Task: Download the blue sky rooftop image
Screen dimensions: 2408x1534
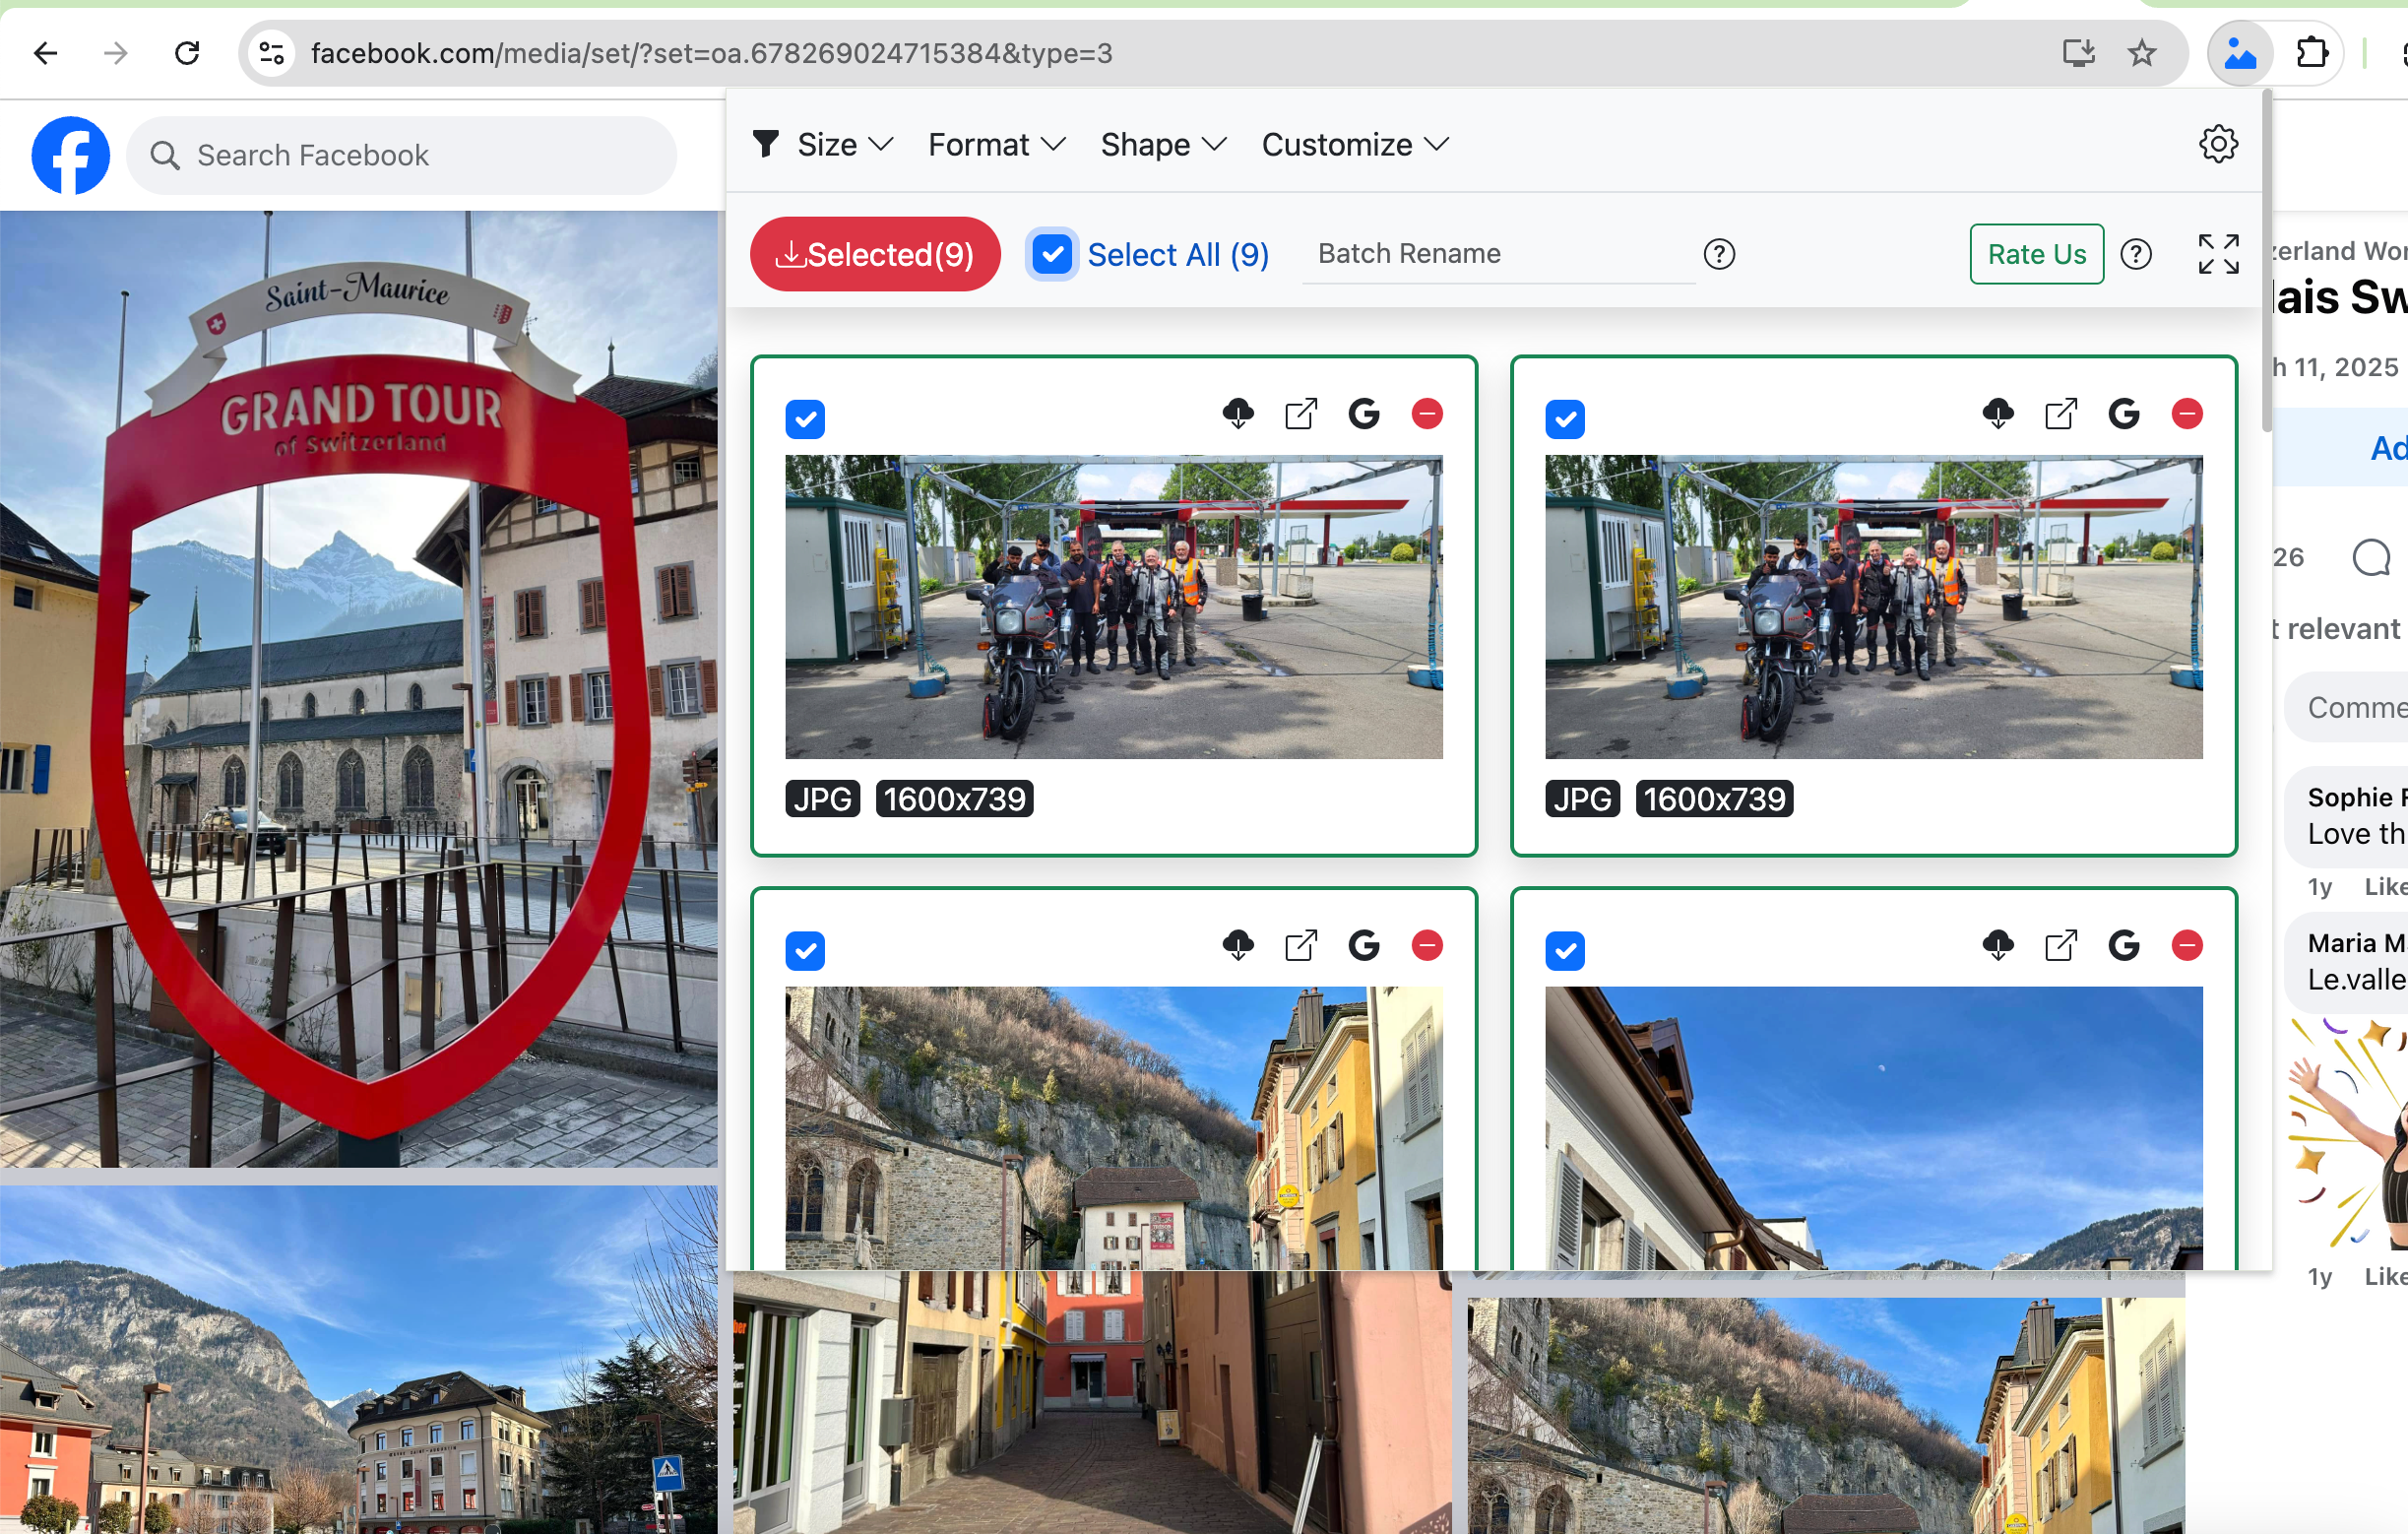Action: pyautogui.click(x=1998, y=945)
